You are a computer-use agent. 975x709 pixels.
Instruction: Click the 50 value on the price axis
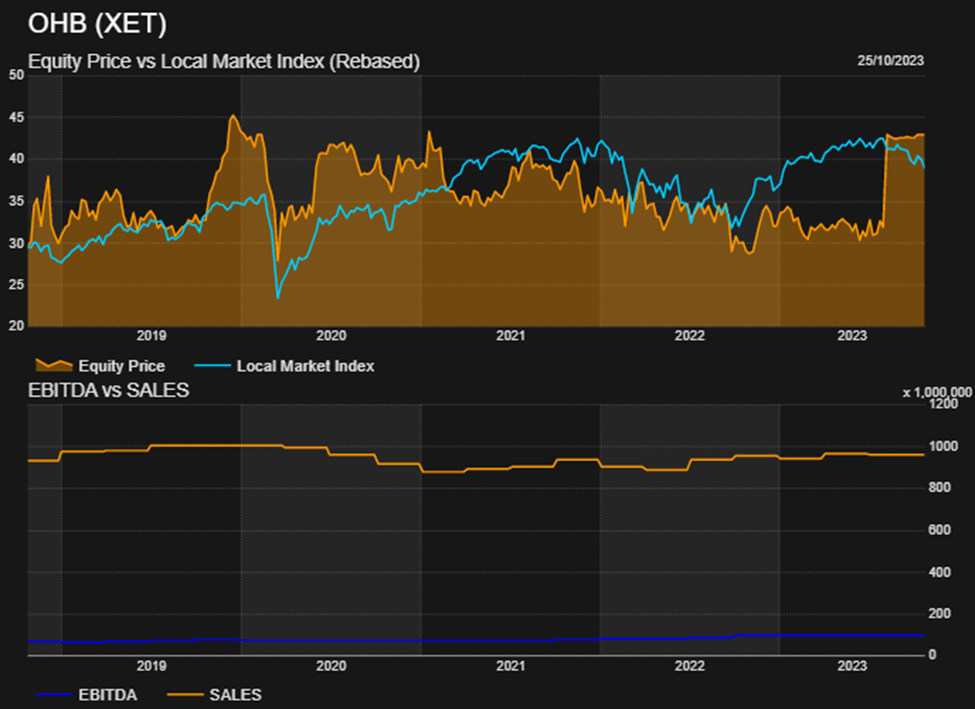point(17,75)
